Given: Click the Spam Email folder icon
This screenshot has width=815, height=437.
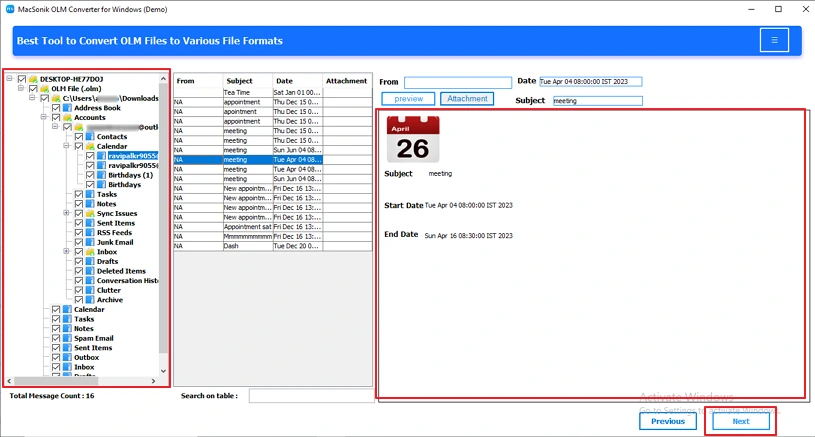Looking at the screenshot, I should coord(67,338).
